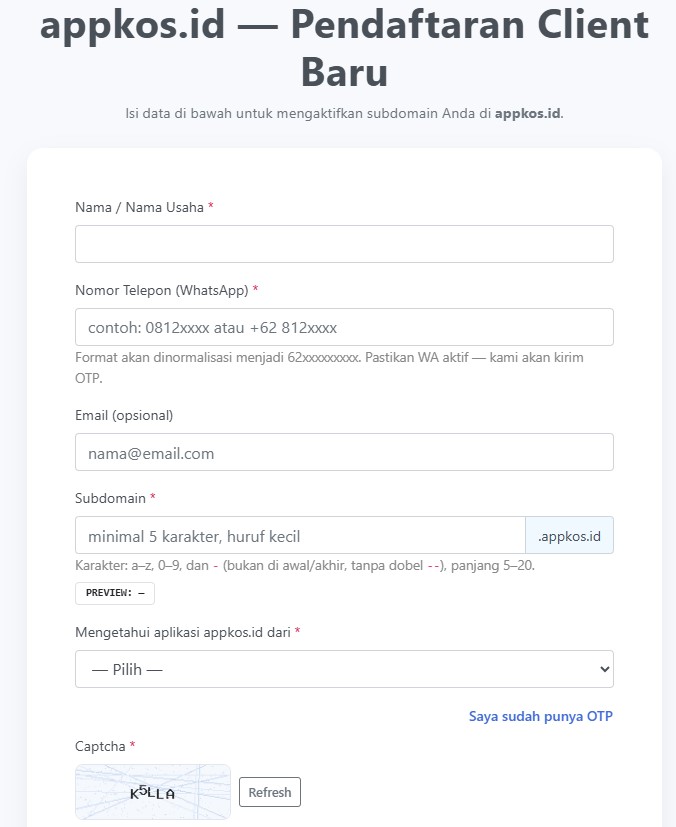Click the Pendaftaran Client Baru page heading

(x=344, y=48)
